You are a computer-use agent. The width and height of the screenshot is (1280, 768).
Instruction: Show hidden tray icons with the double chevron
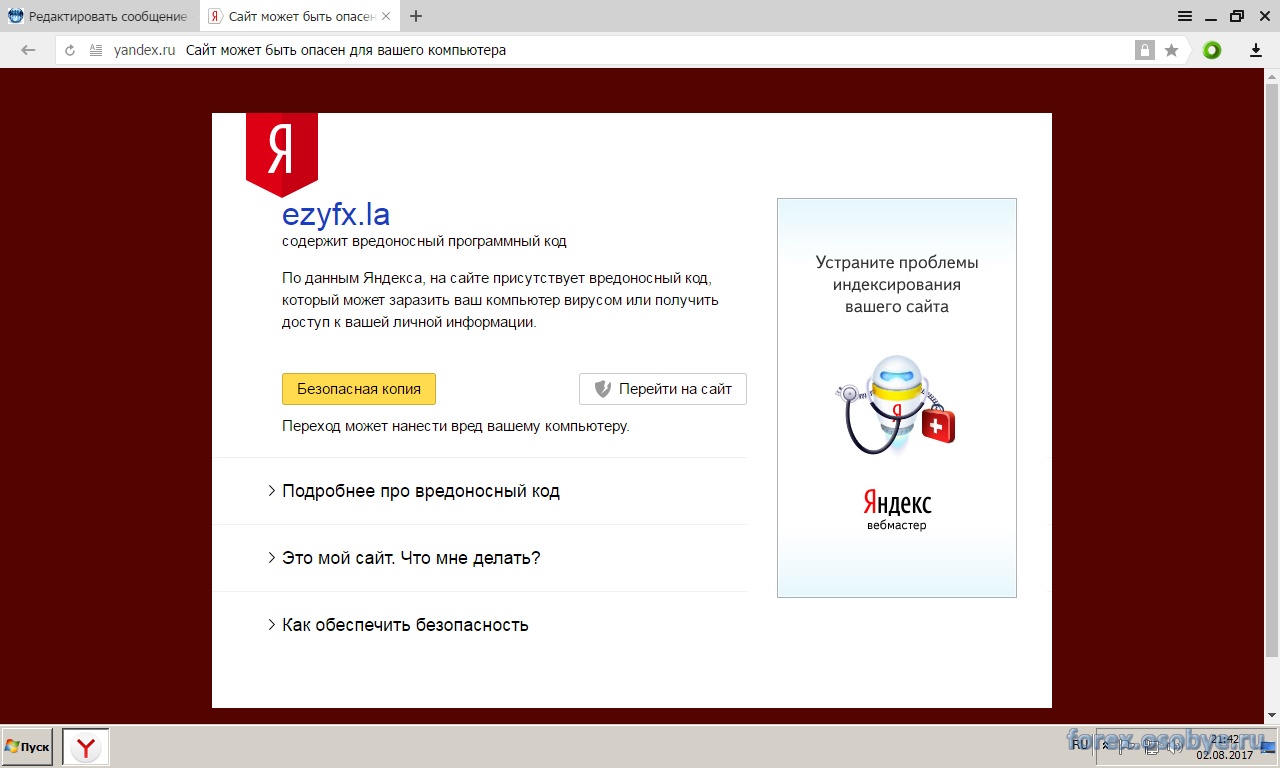(x=1105, y=745)
